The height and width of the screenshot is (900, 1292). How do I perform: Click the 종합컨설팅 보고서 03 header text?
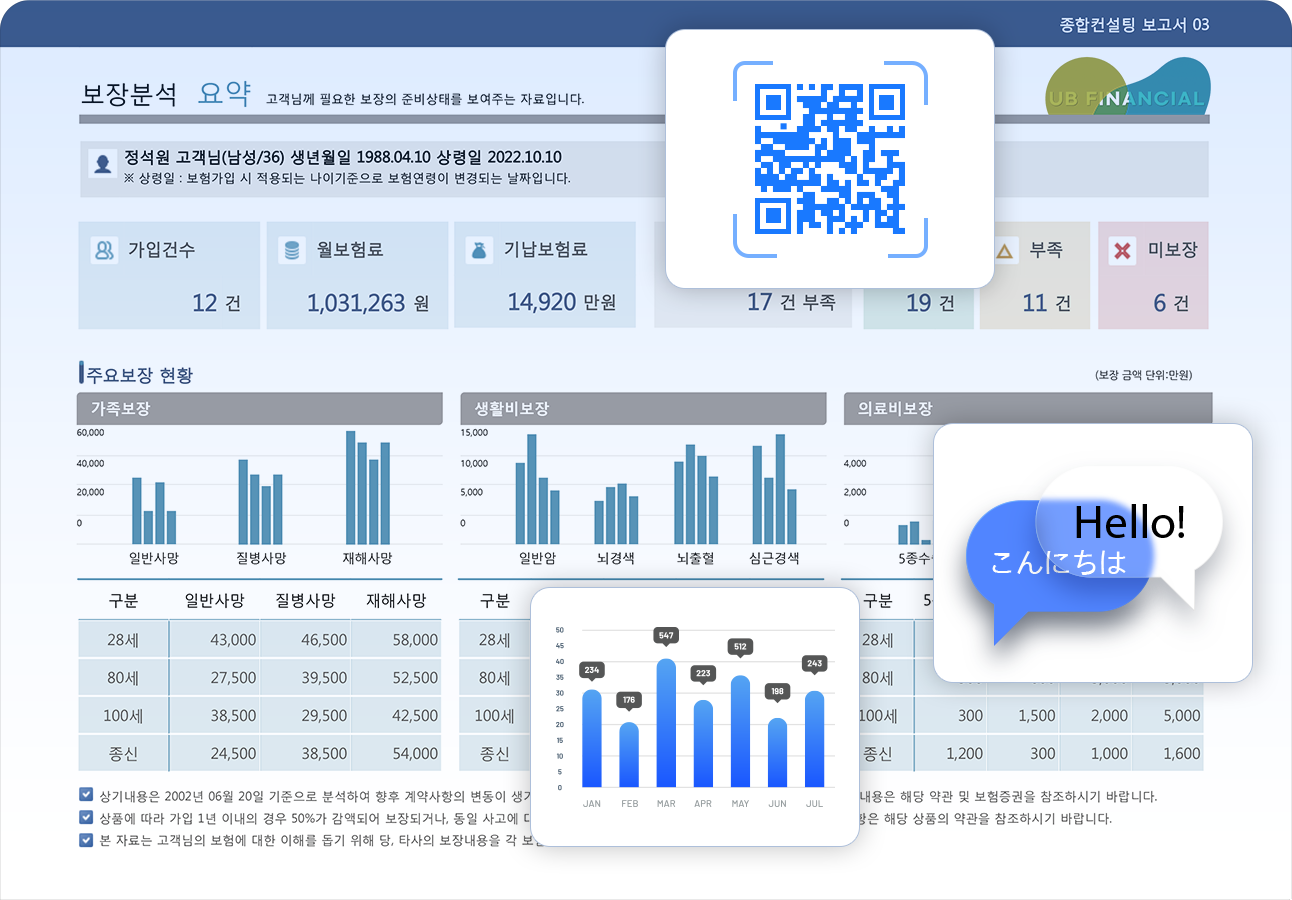(x=1134, y=24)
